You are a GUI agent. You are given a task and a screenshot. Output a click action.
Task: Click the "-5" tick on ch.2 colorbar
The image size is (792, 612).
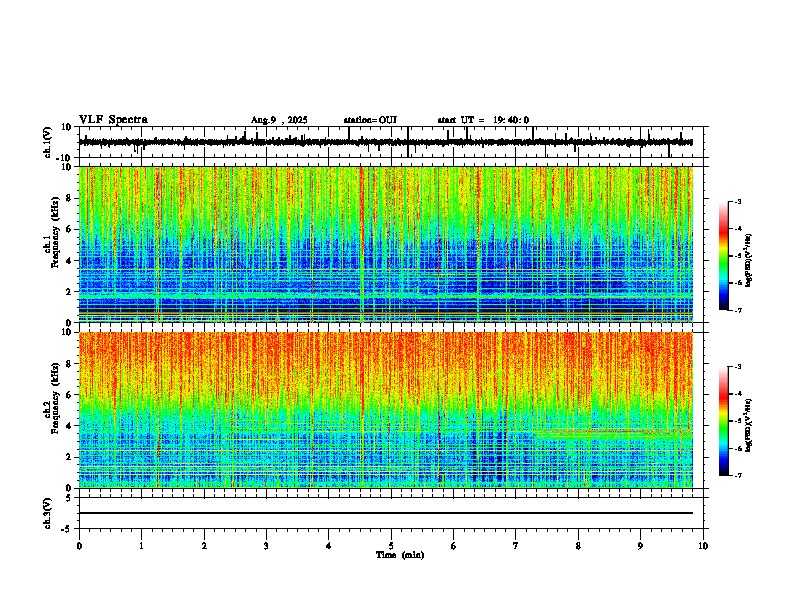pos(738,421)
